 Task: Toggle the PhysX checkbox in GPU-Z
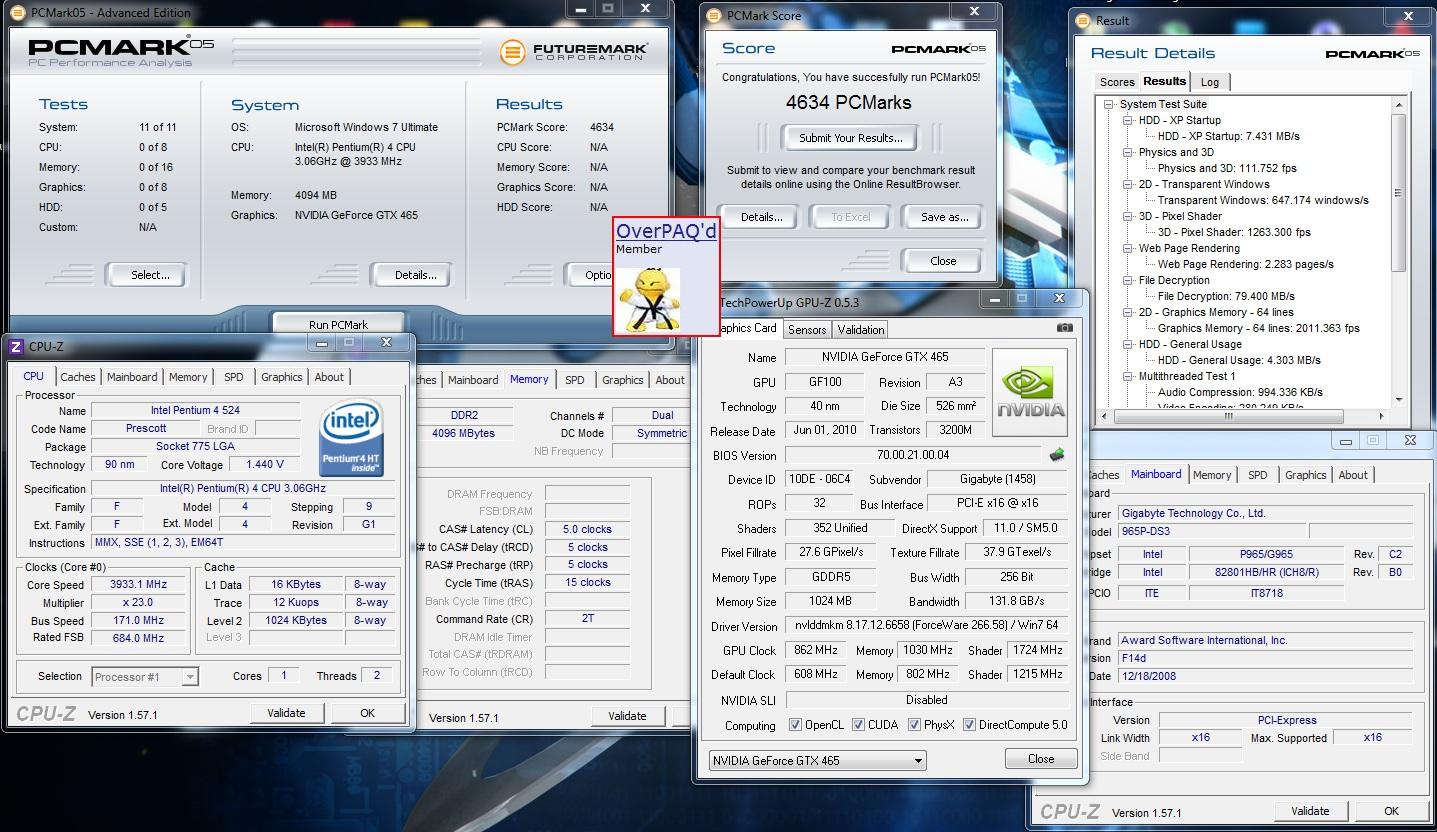(x=914, y=725)
